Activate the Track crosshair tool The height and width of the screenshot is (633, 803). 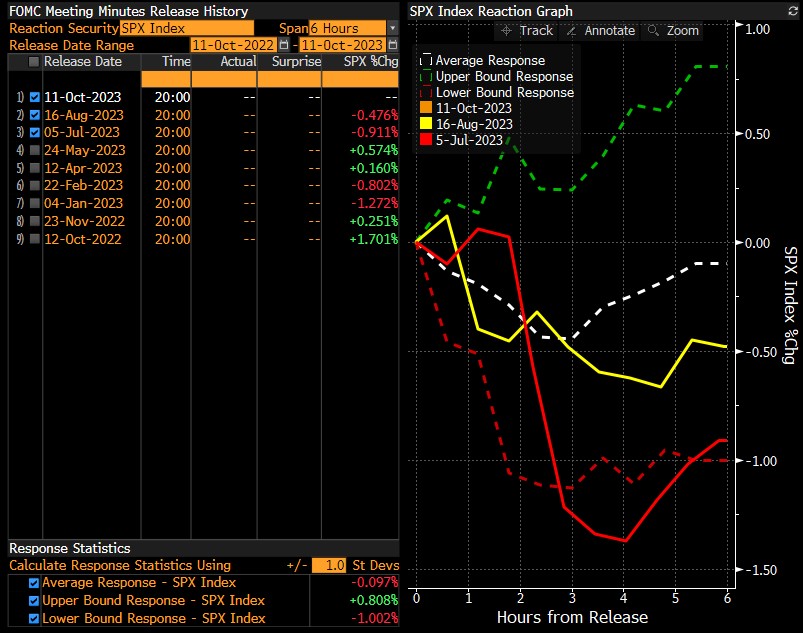point(527,30)
